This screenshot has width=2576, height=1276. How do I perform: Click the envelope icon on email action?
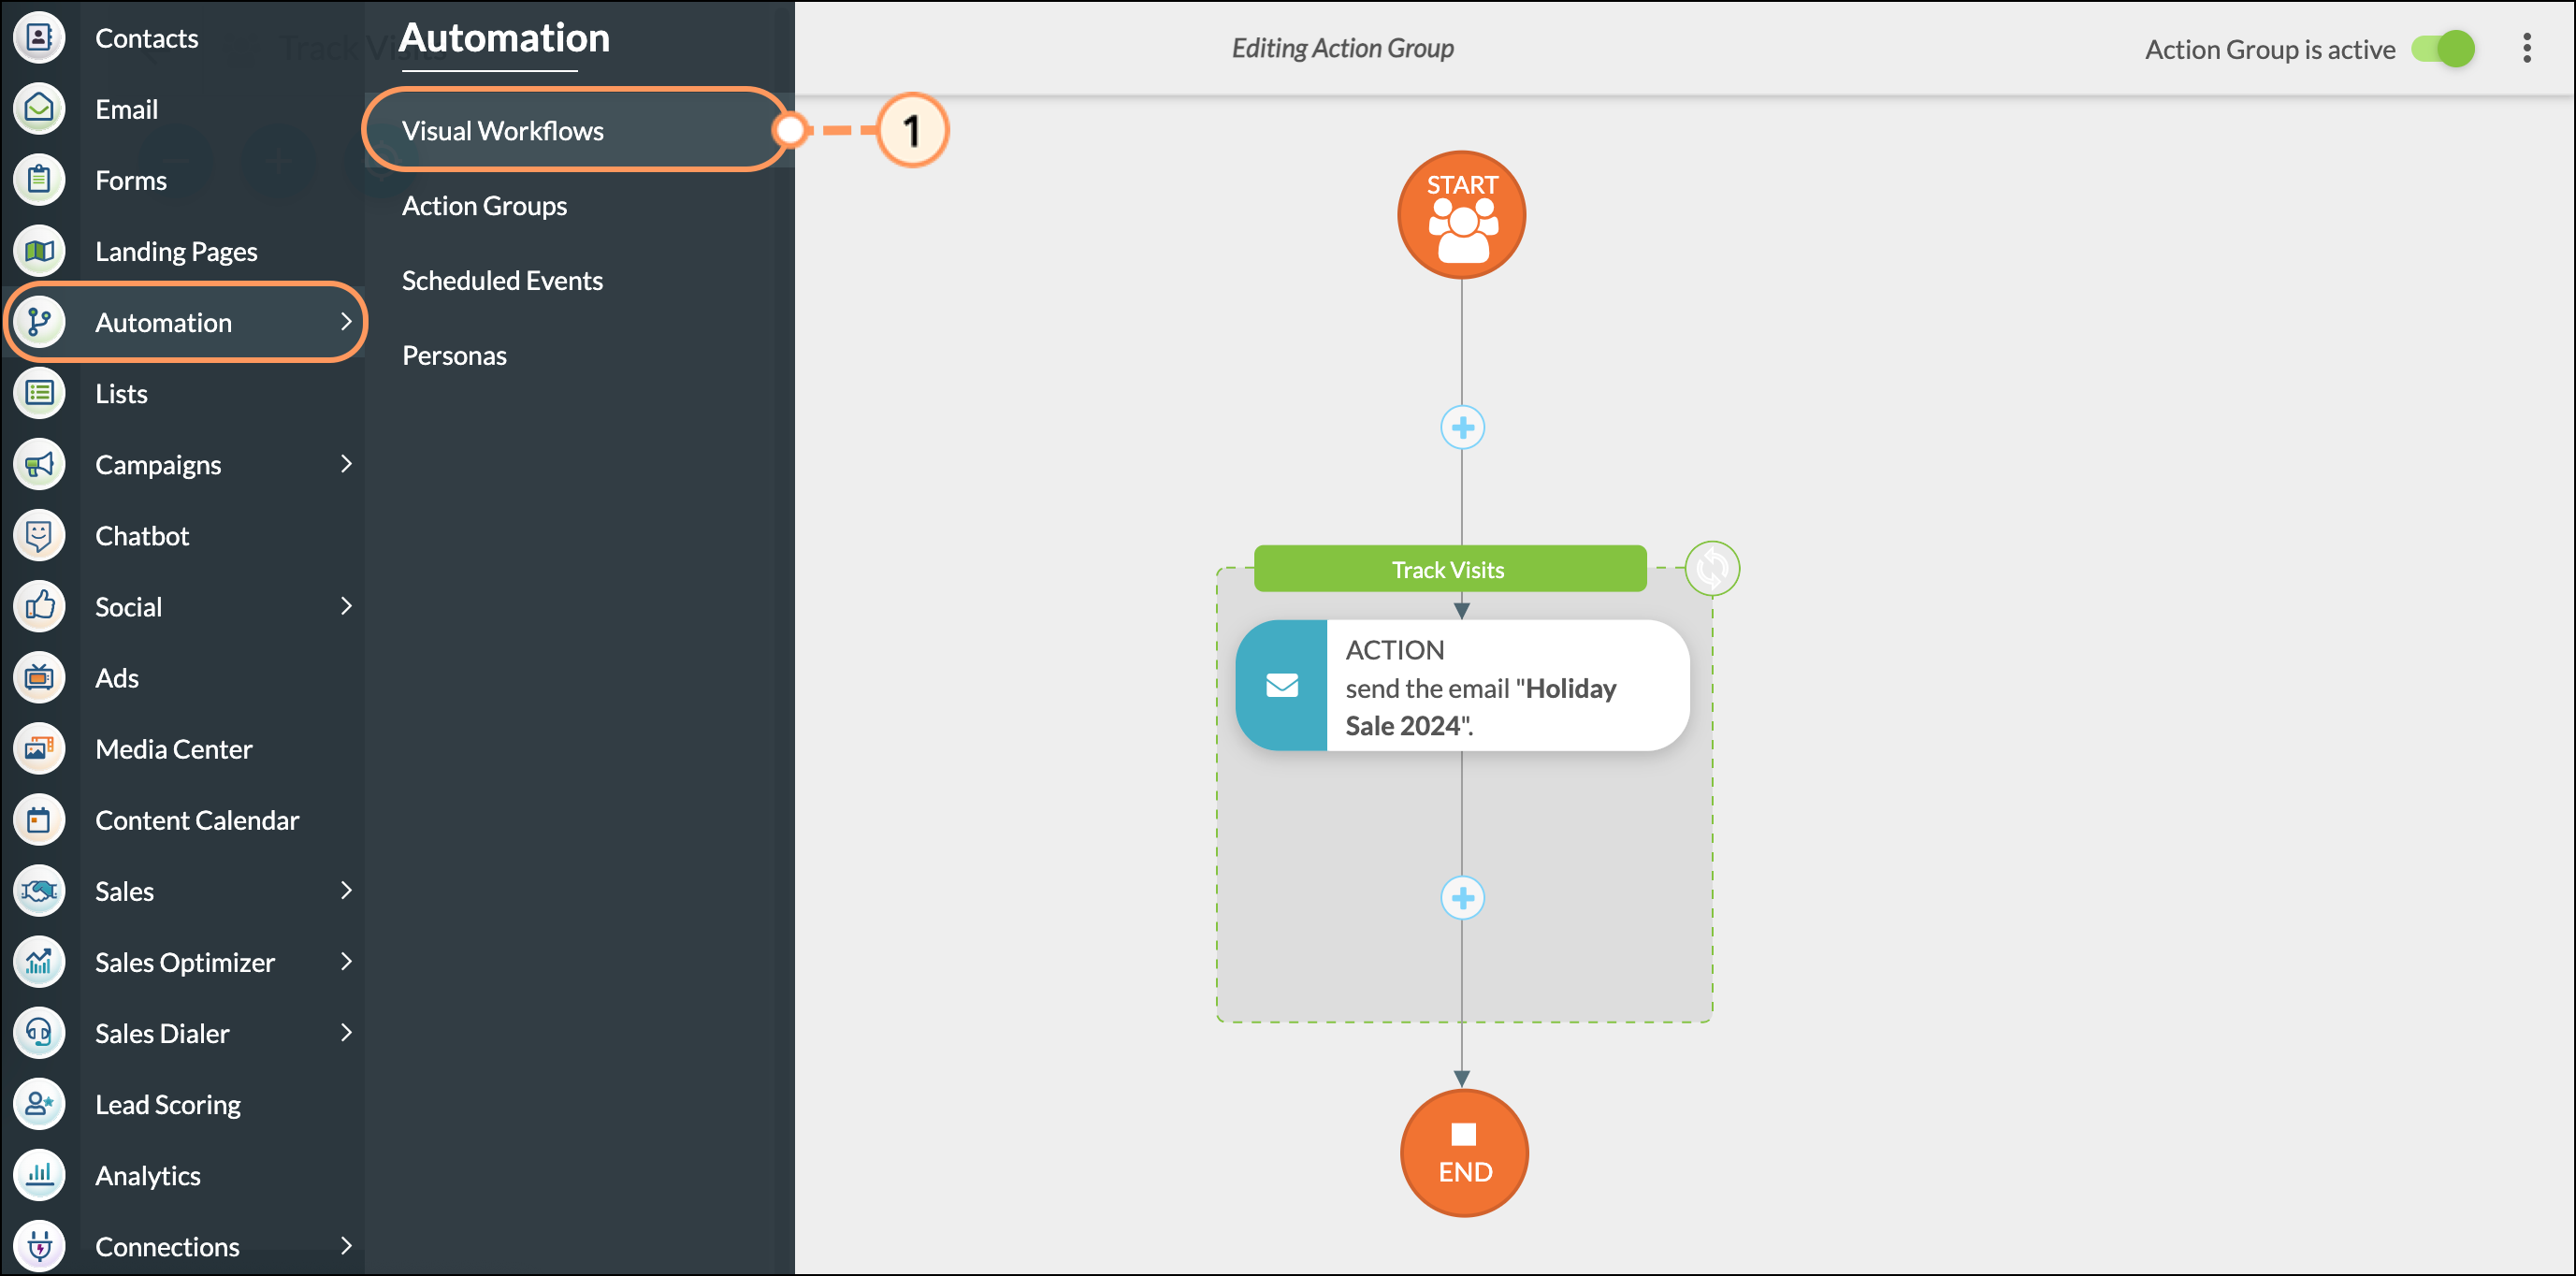pyautogui.click(x=1282, y=685)
